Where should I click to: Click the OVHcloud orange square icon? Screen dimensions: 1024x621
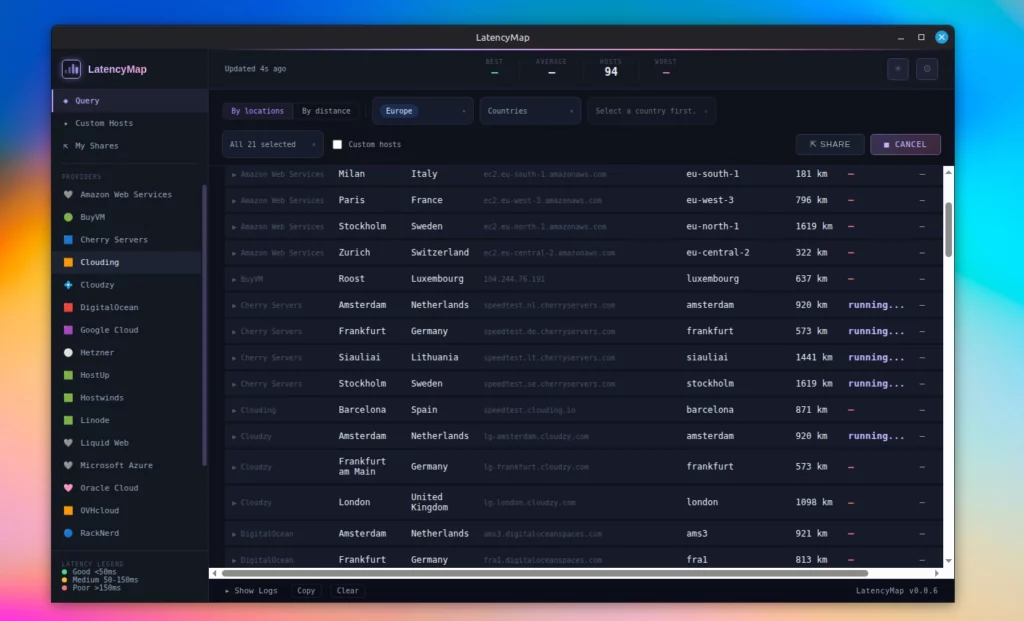tap(68, 511)
